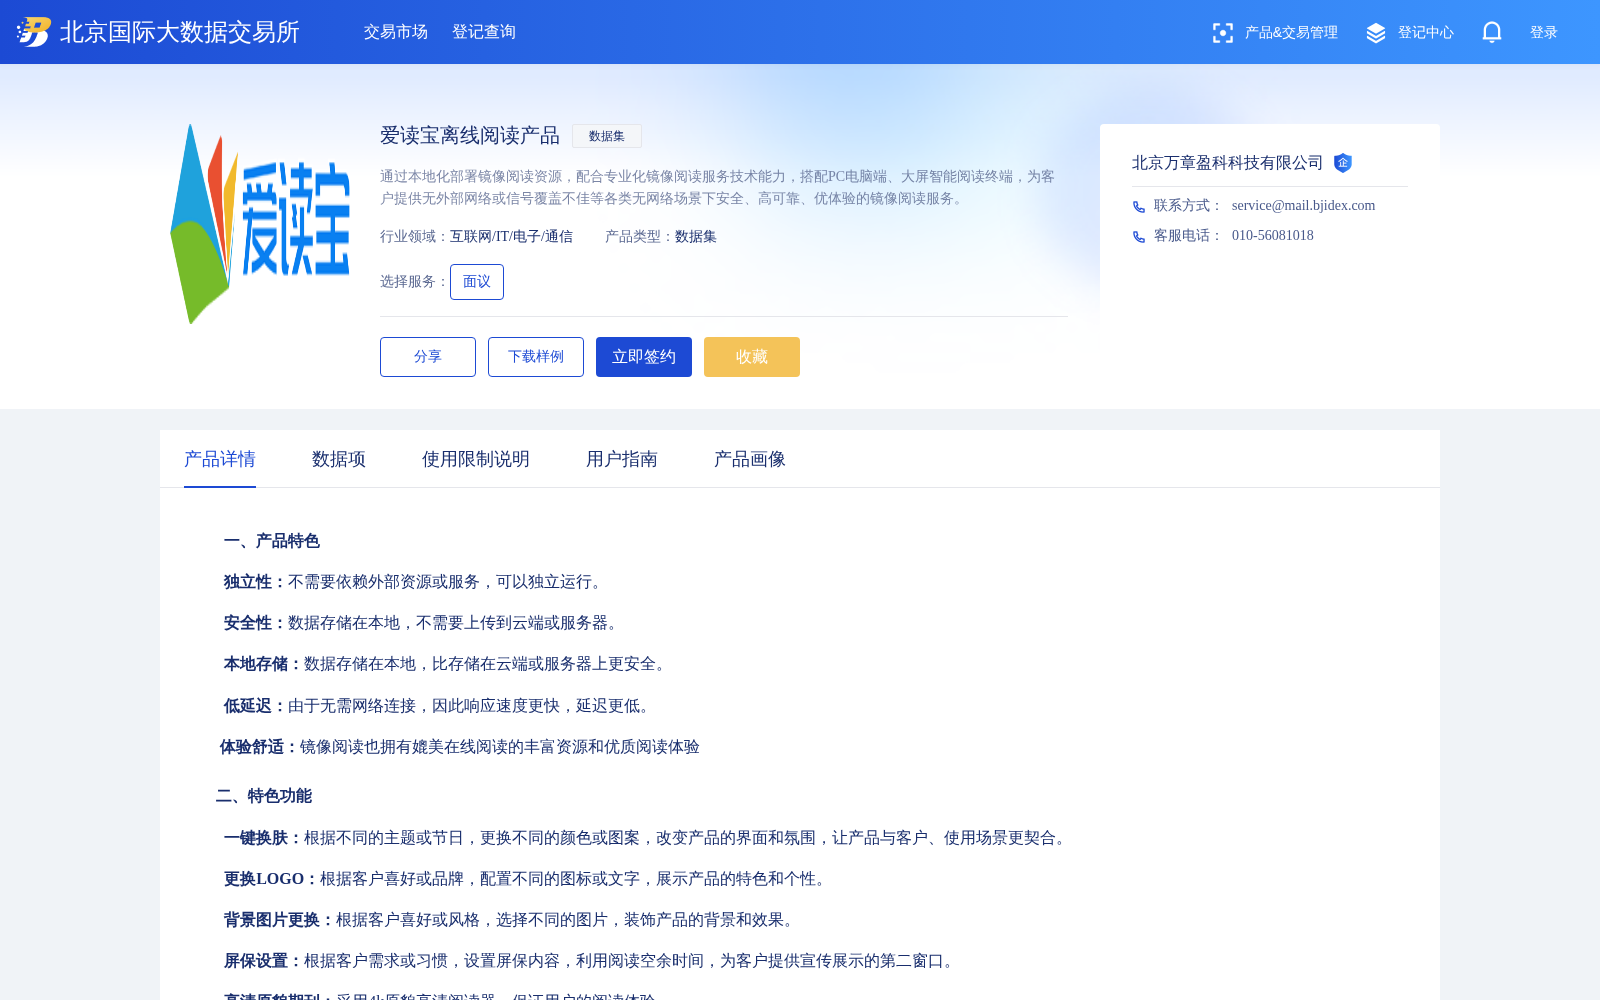Open the 登记中心 layers icon
The height and width of the screenshot is (1000, 1600).
click(1376, 33)
